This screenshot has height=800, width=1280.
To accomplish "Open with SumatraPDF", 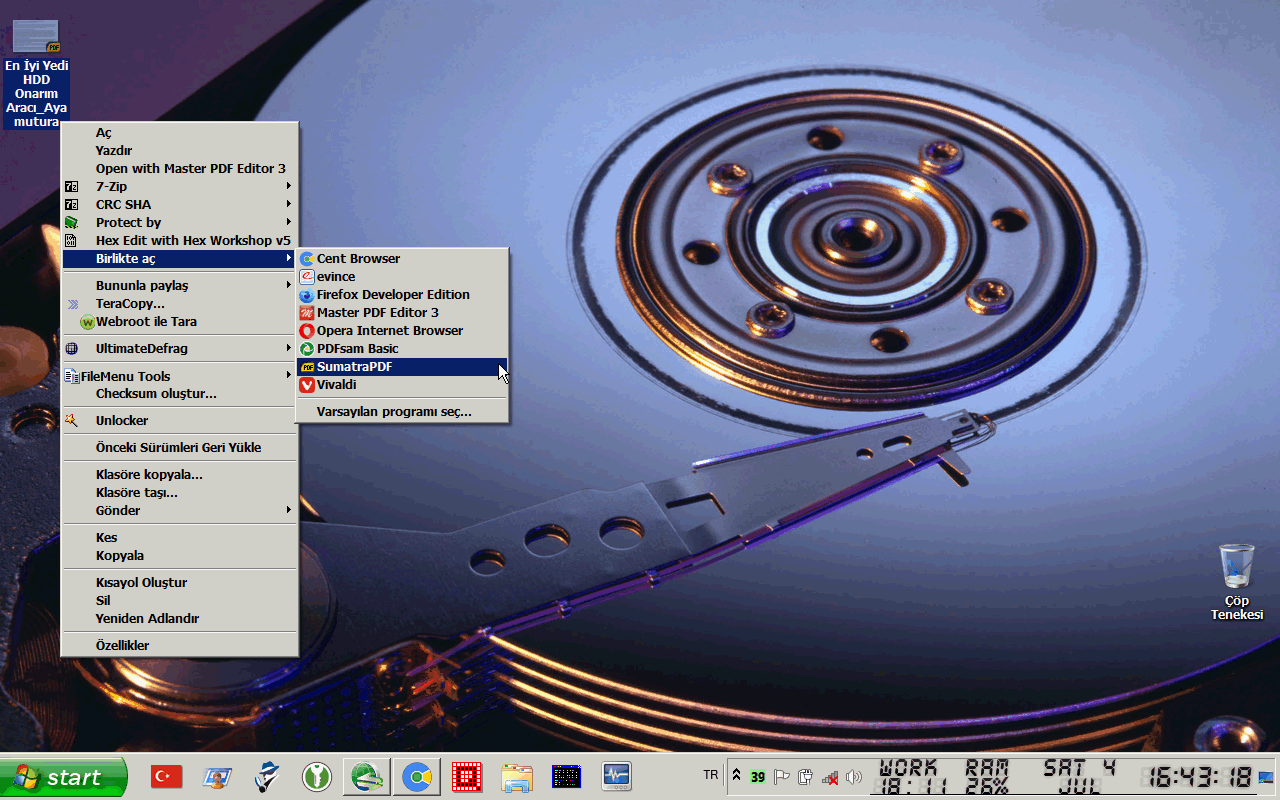I will (402, 366).
